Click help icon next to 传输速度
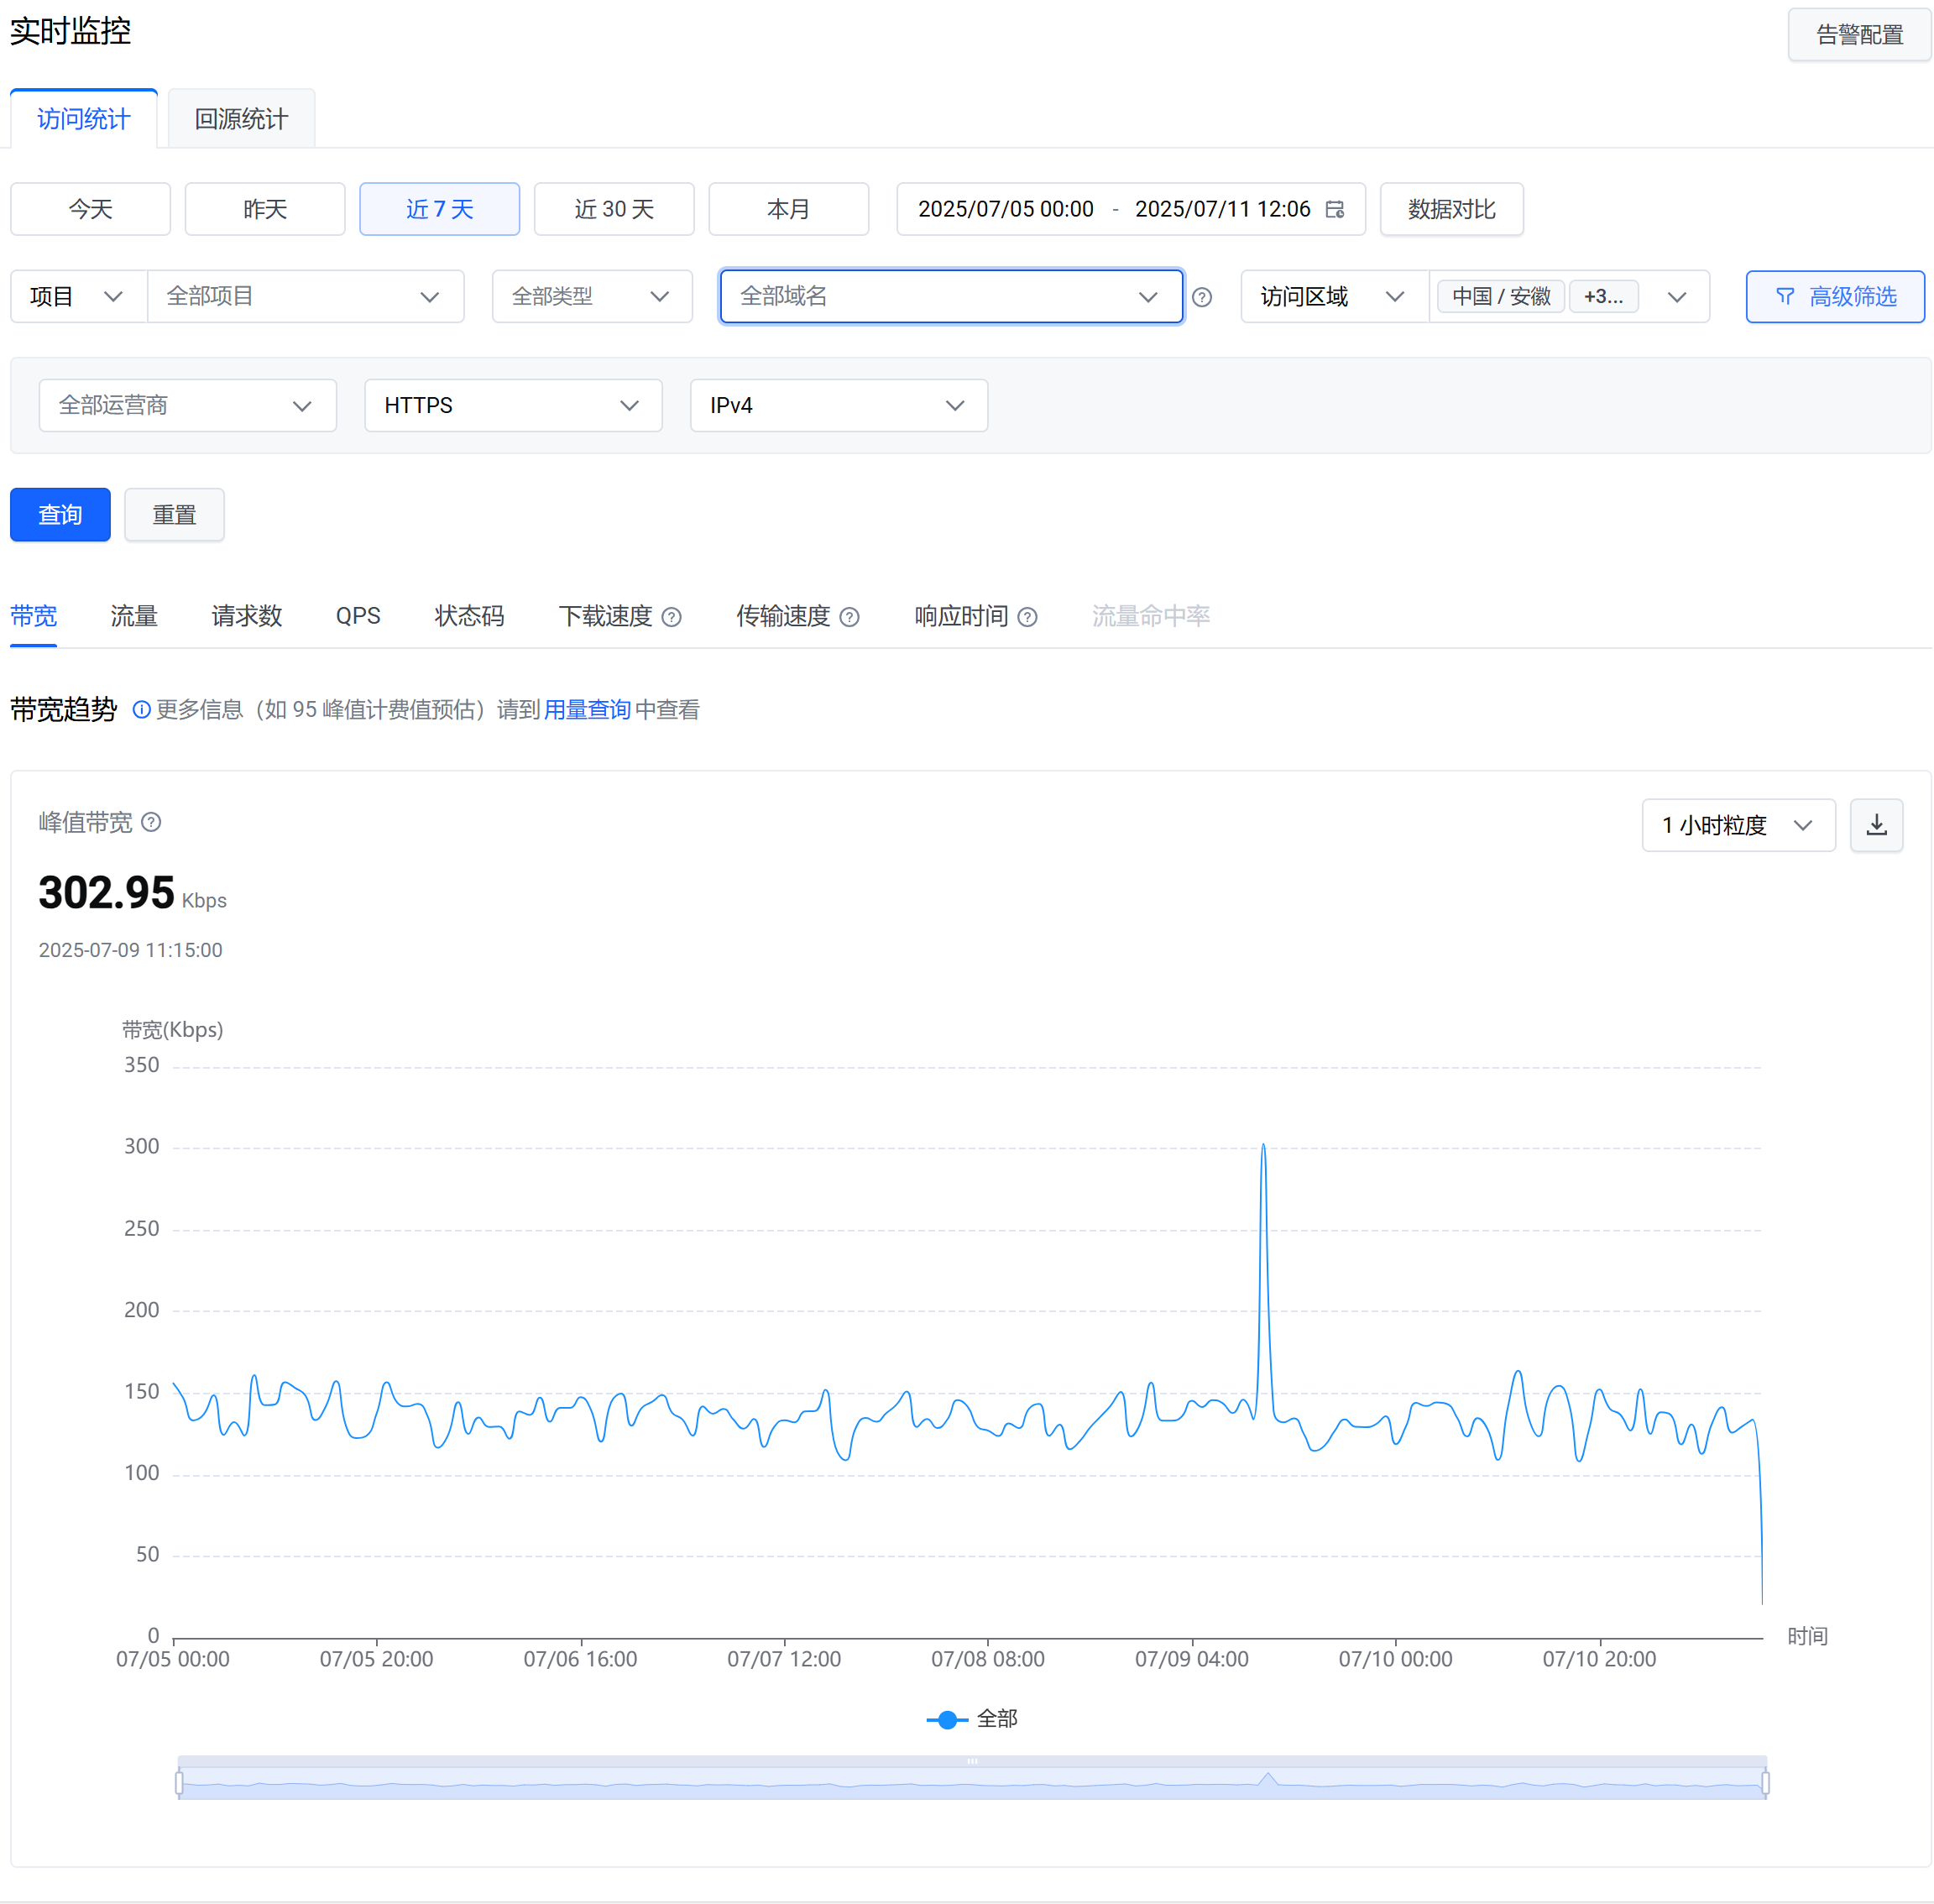This screenshot has width=1934, height=1904. tap(849, 617)
